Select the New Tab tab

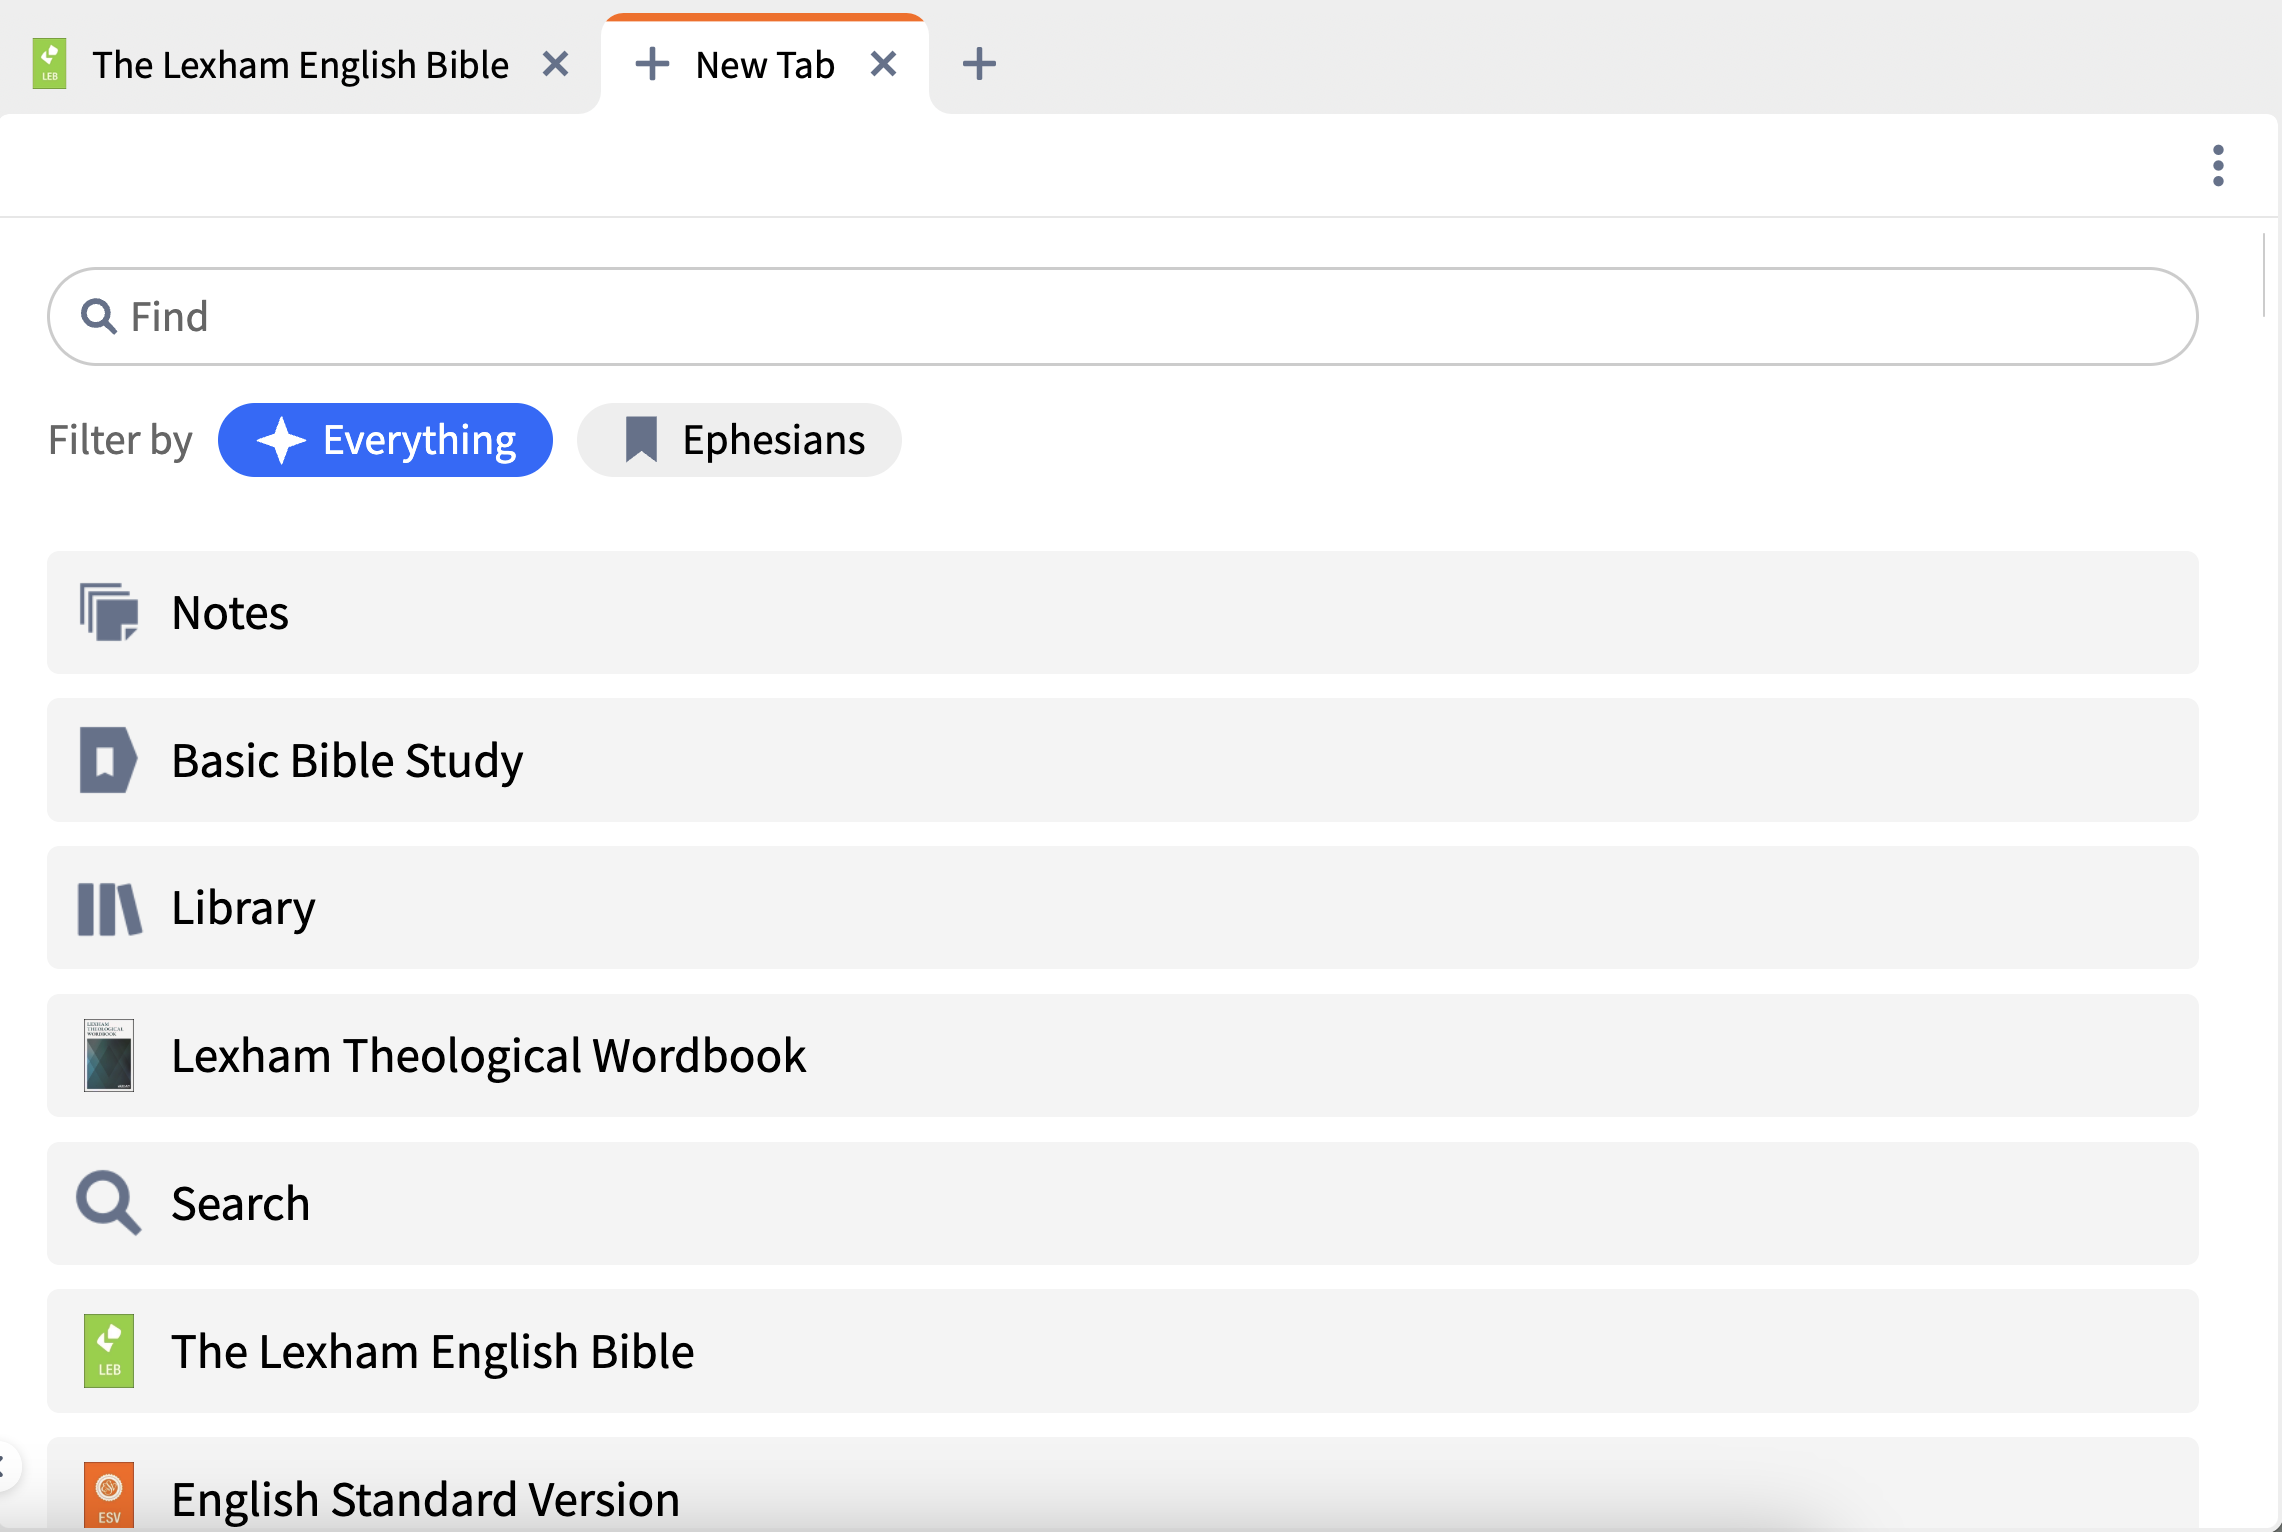[x=765, y=65]
